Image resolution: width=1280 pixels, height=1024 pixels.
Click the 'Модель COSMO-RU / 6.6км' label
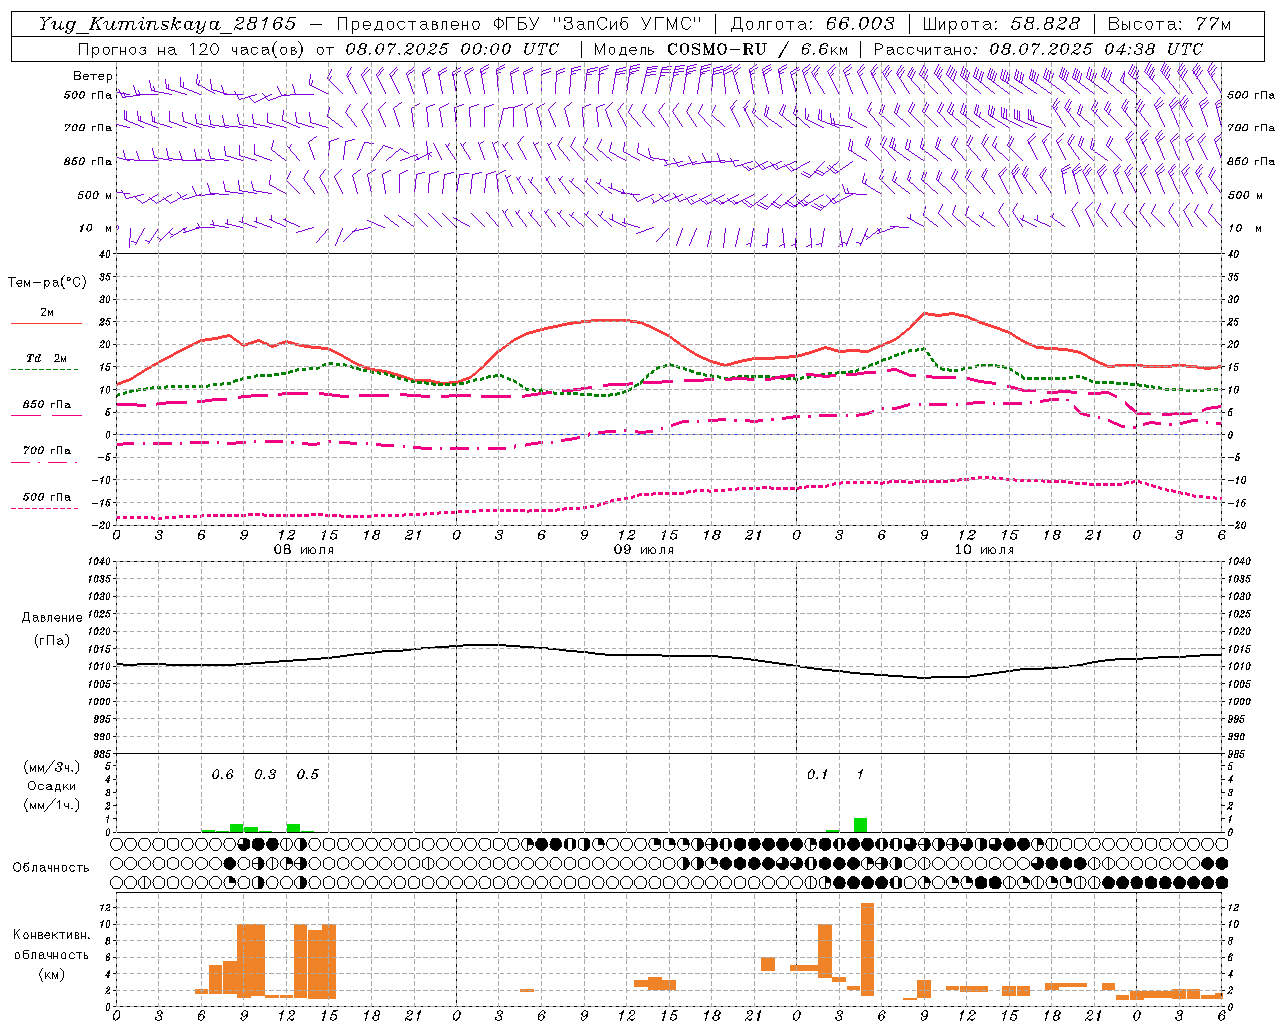[x=720, y=49]
